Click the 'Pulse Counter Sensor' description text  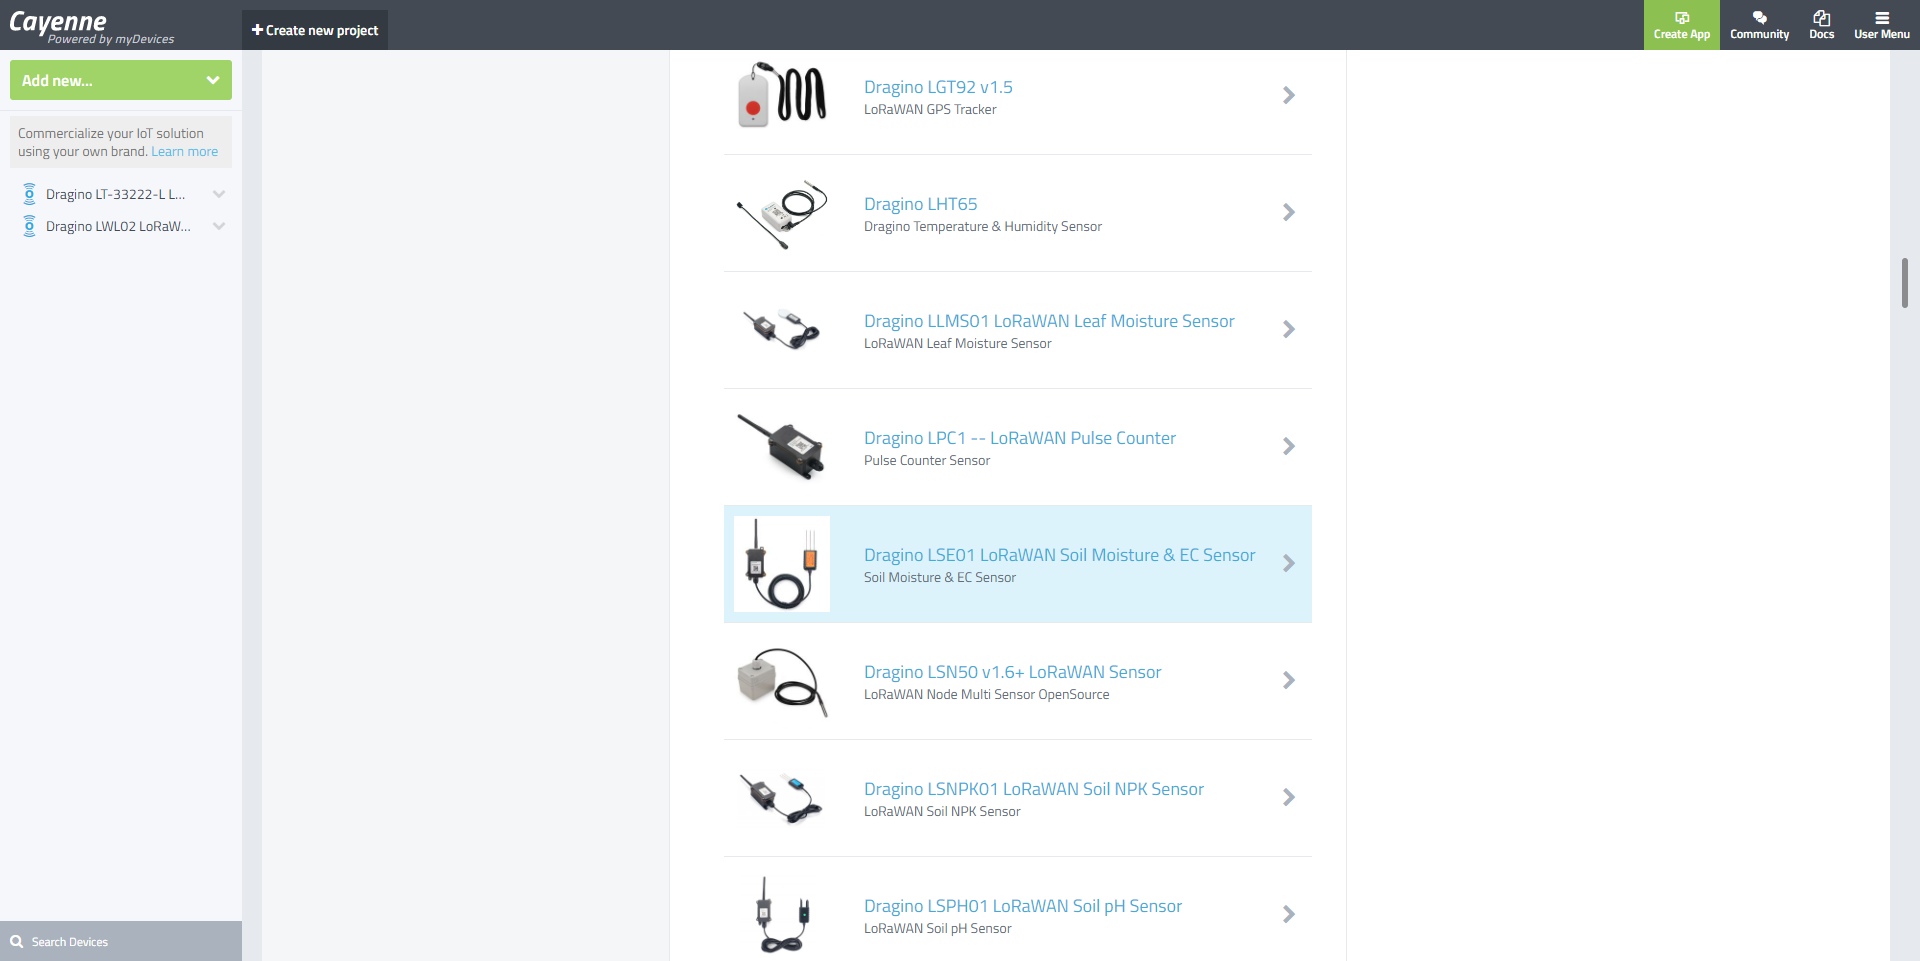click(x=927, y=461)
